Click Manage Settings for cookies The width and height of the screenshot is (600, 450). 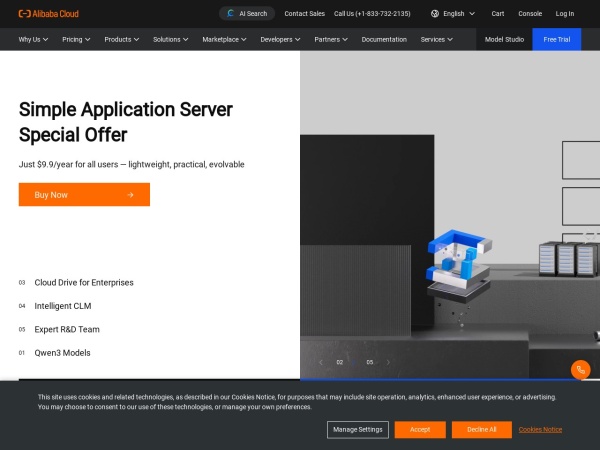[358, 430]
